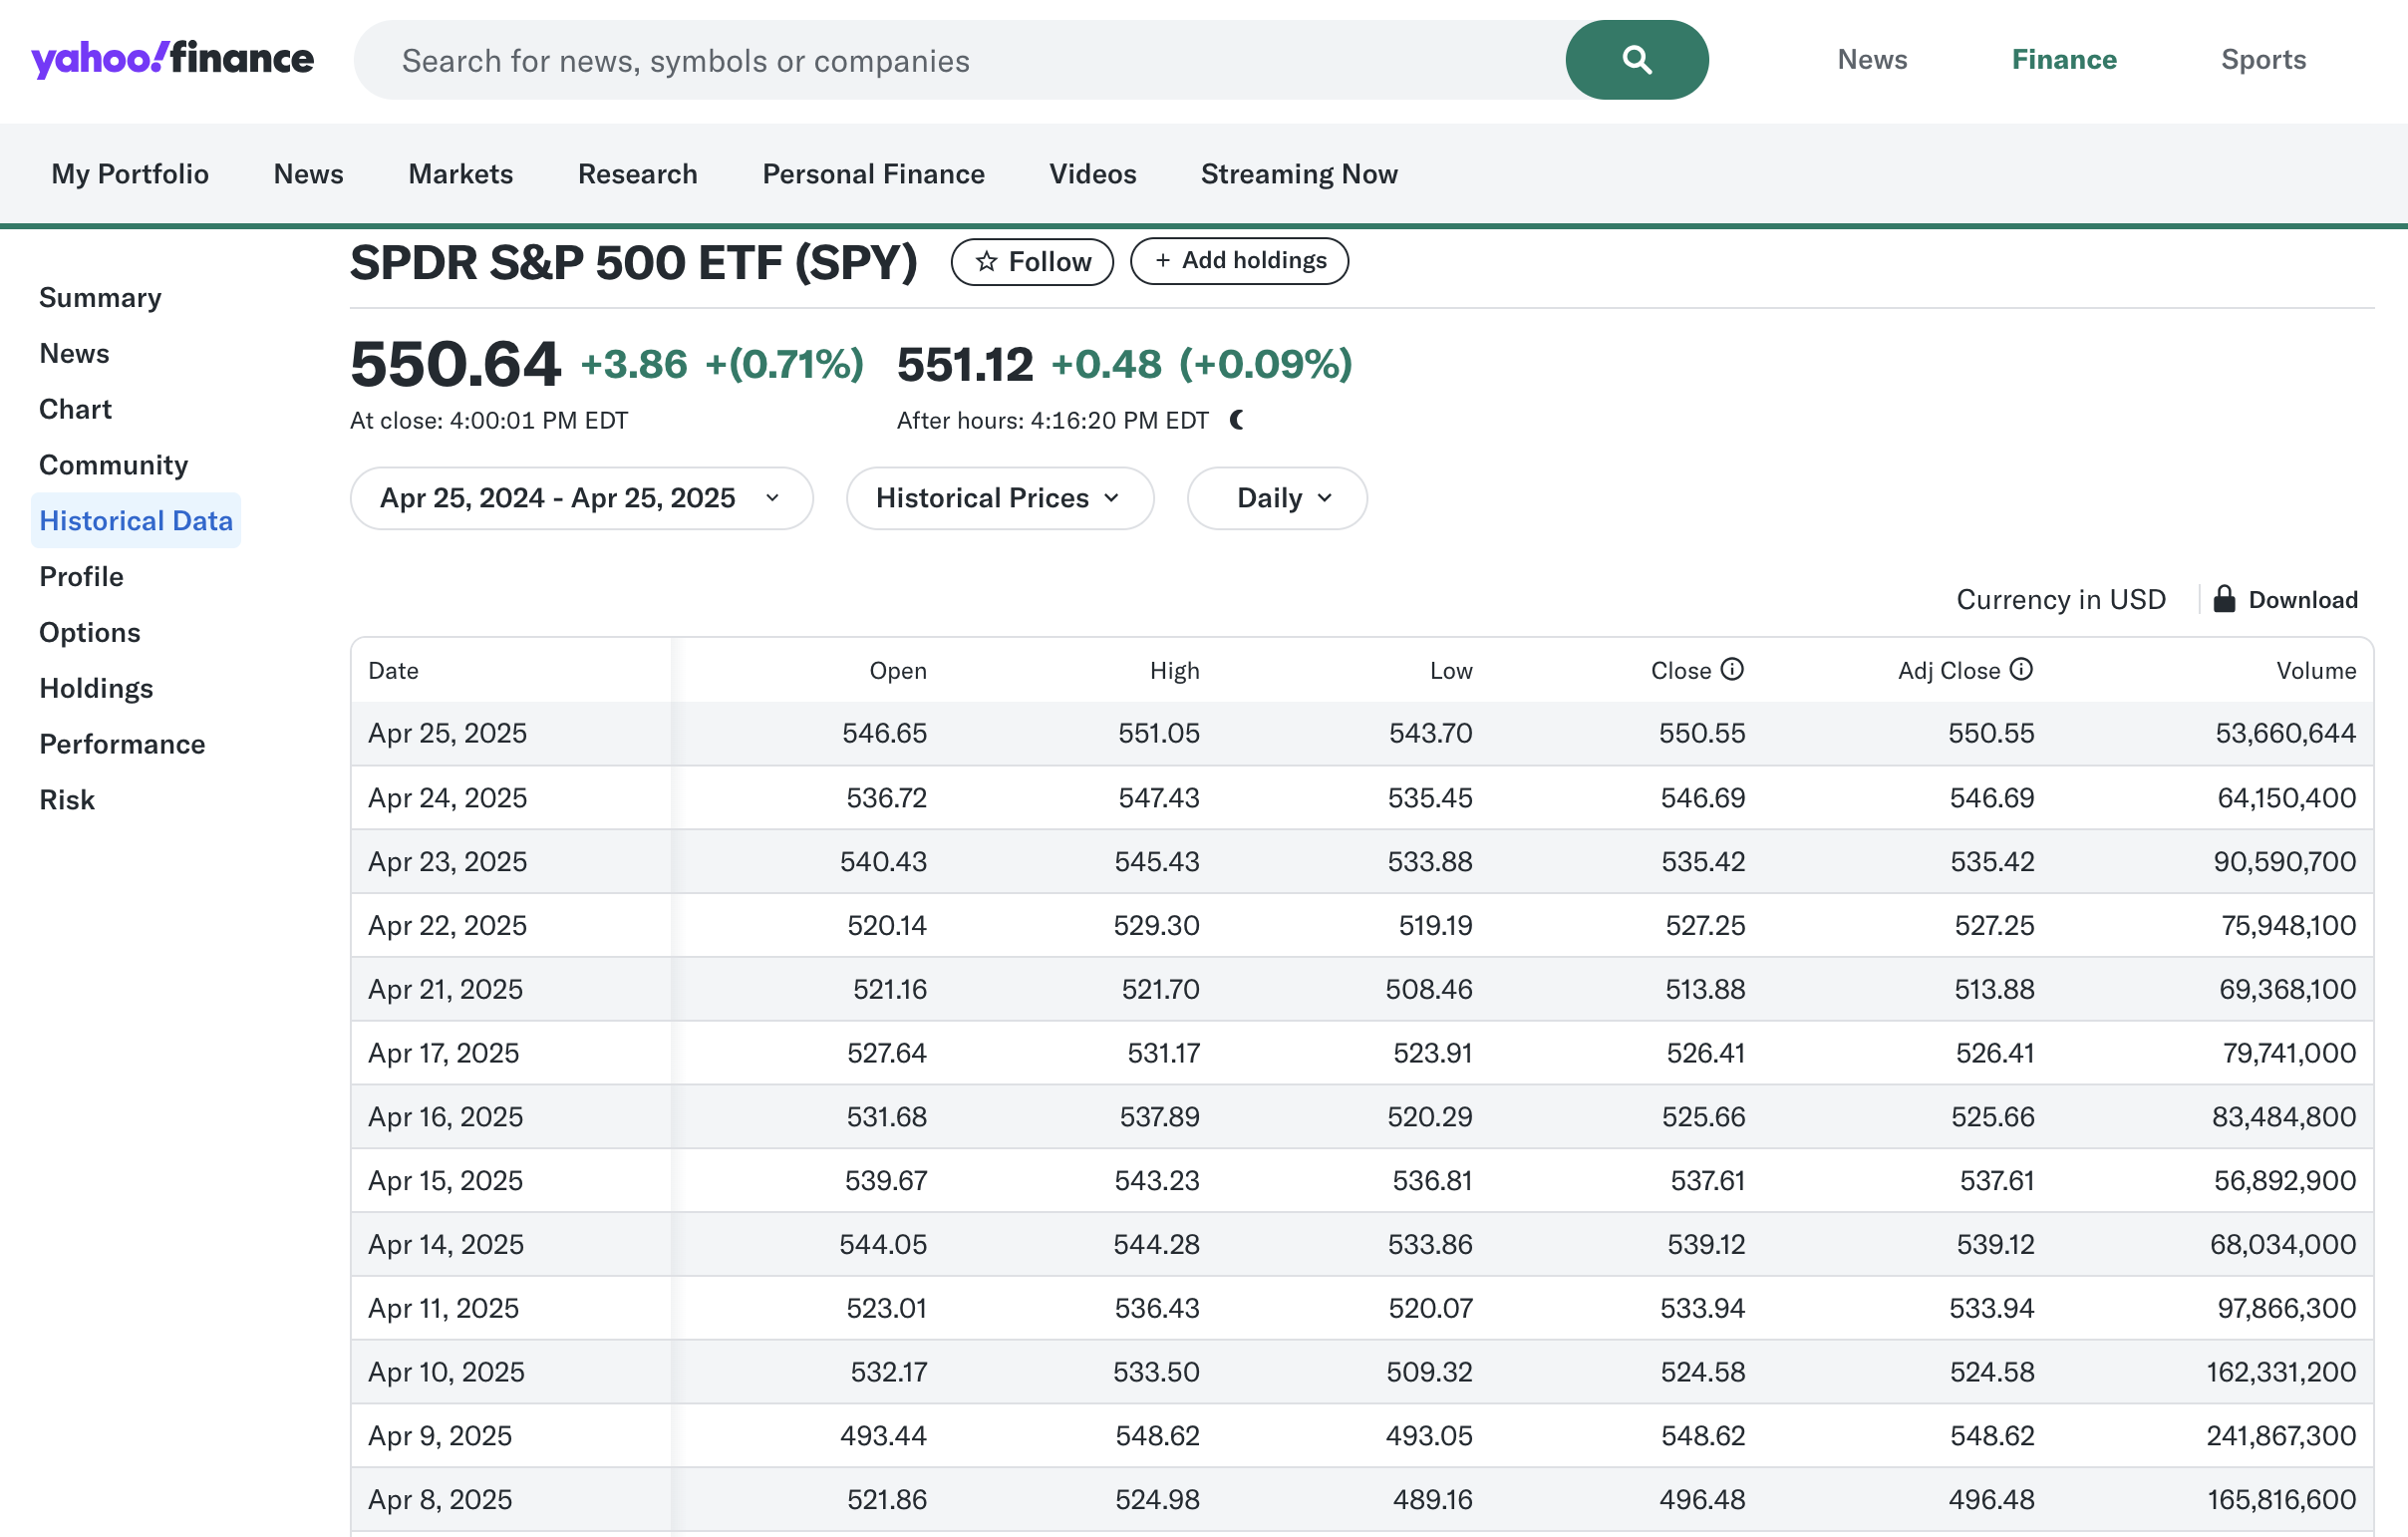
Task: Open the Historical Prices dropdown
Action: click(x=999, y=498)
